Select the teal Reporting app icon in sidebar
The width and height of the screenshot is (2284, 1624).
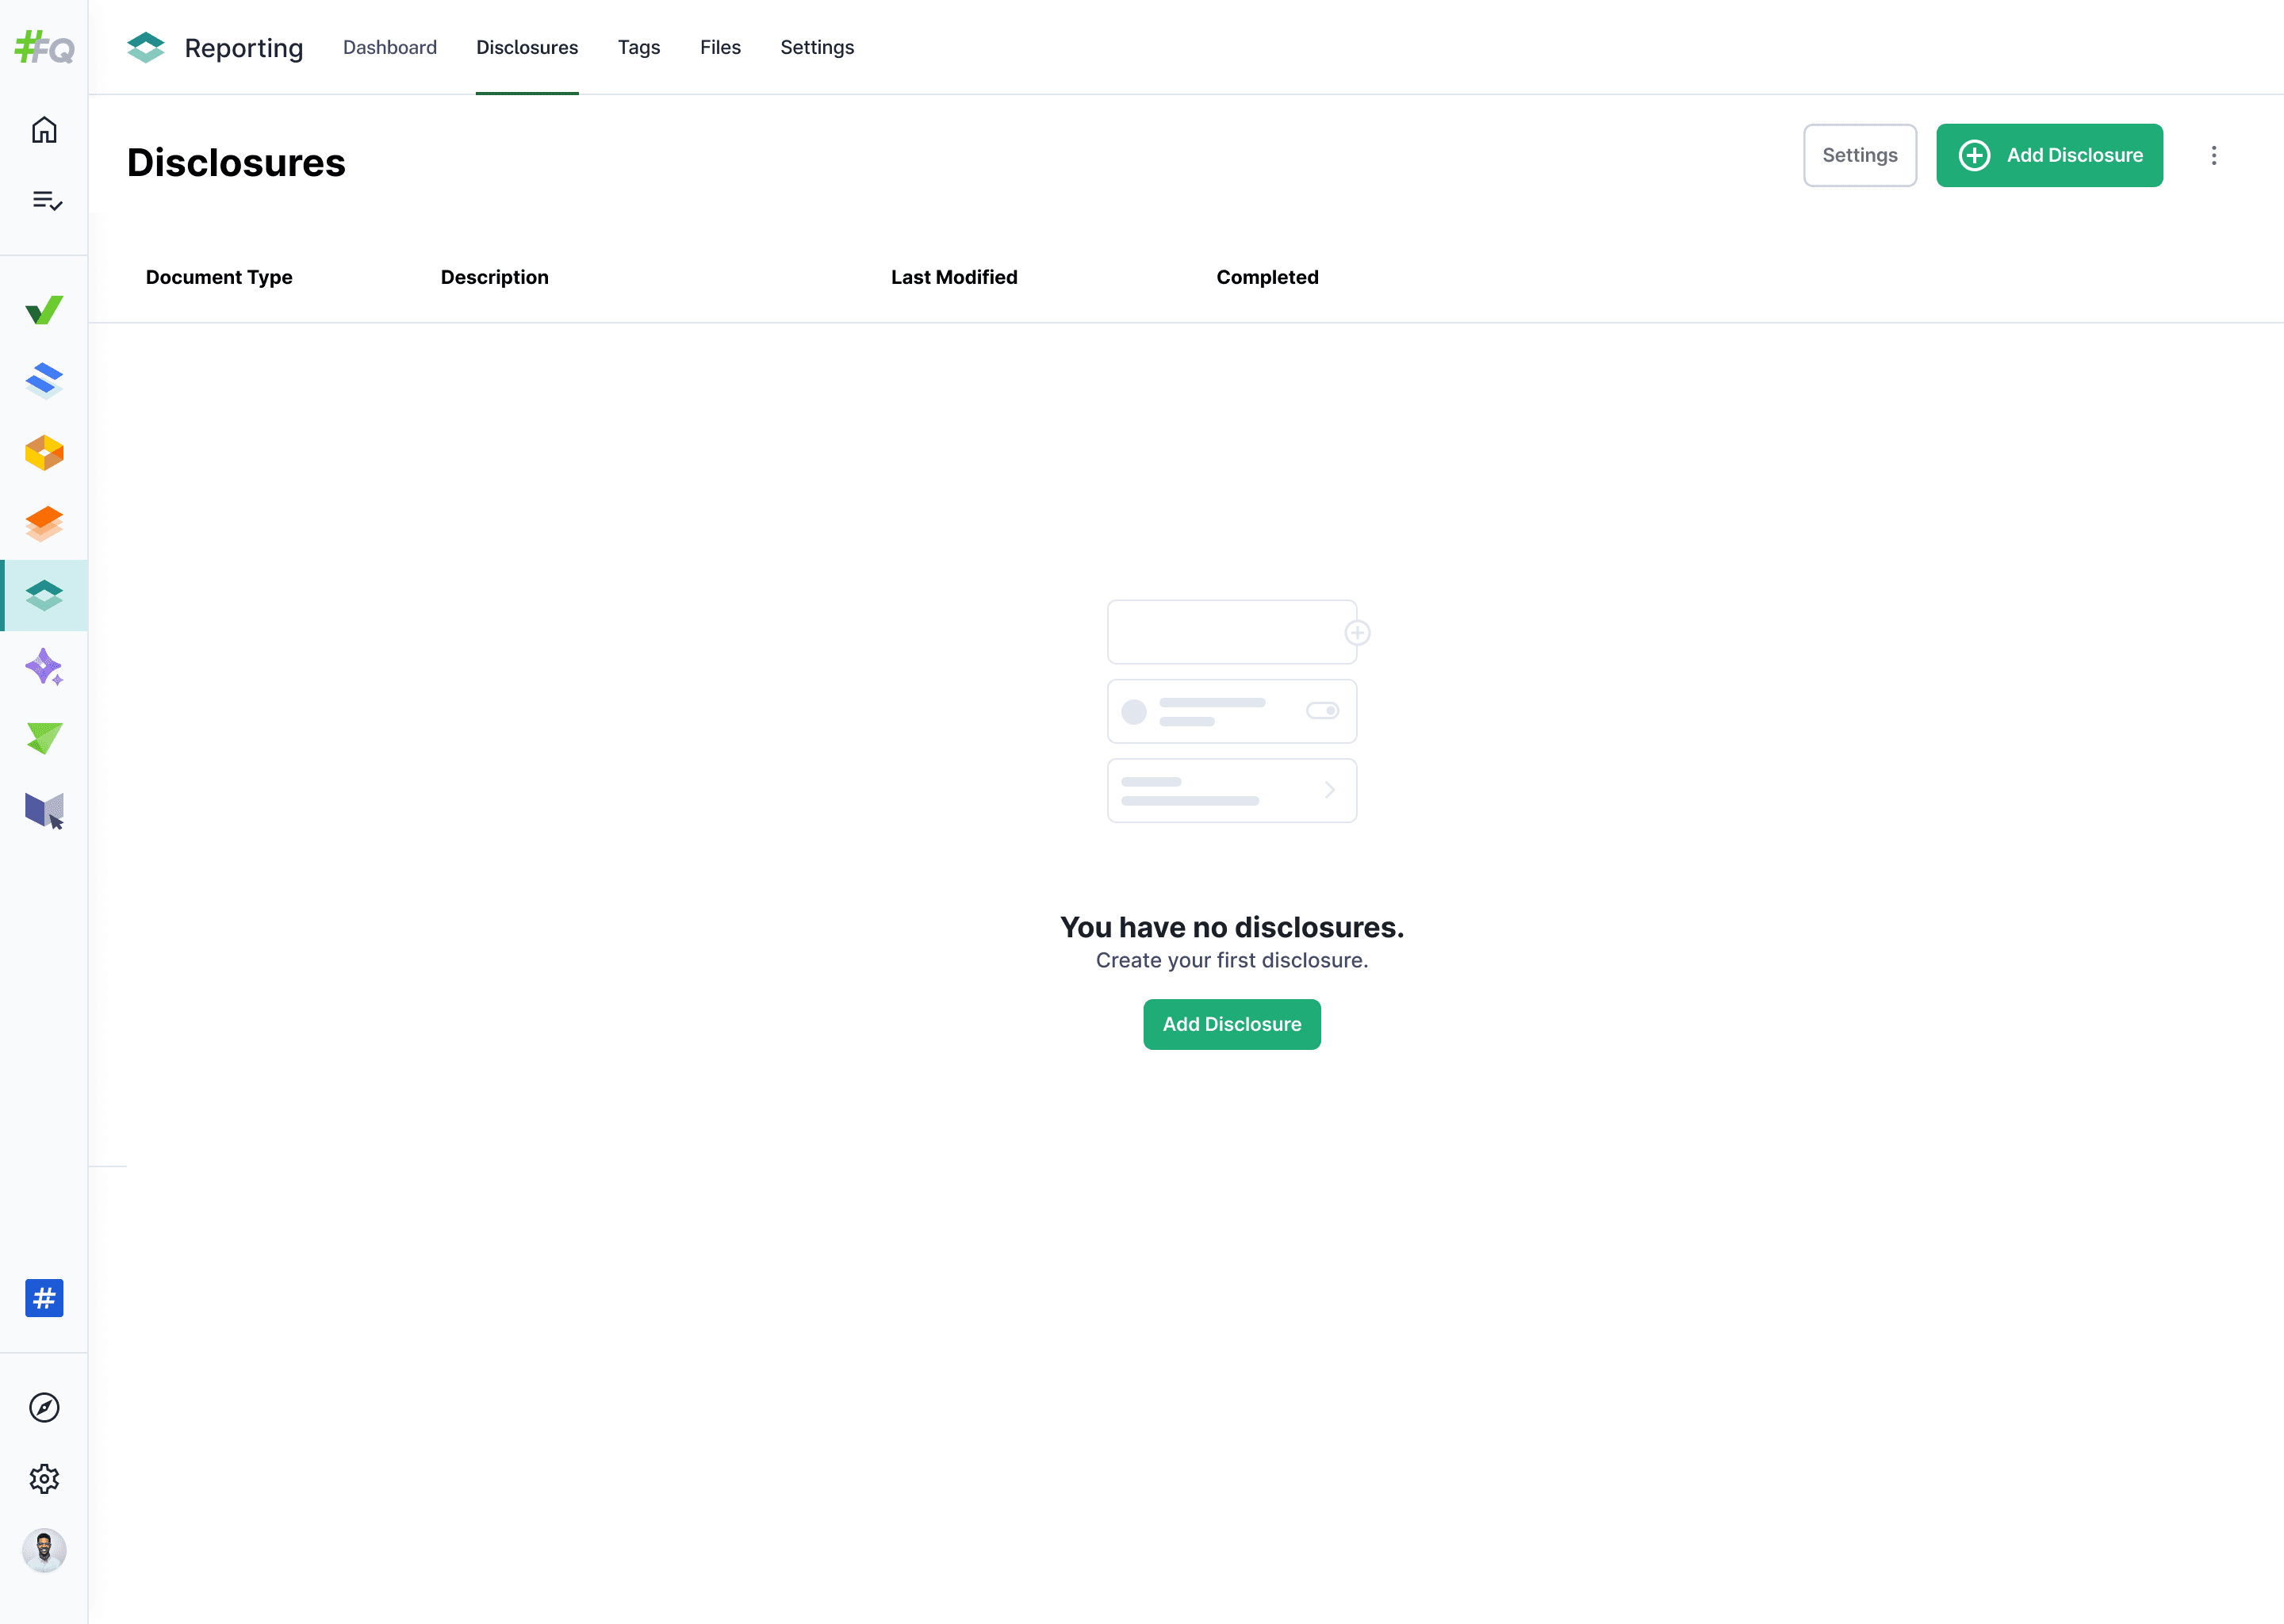click(x=44, y=596)
